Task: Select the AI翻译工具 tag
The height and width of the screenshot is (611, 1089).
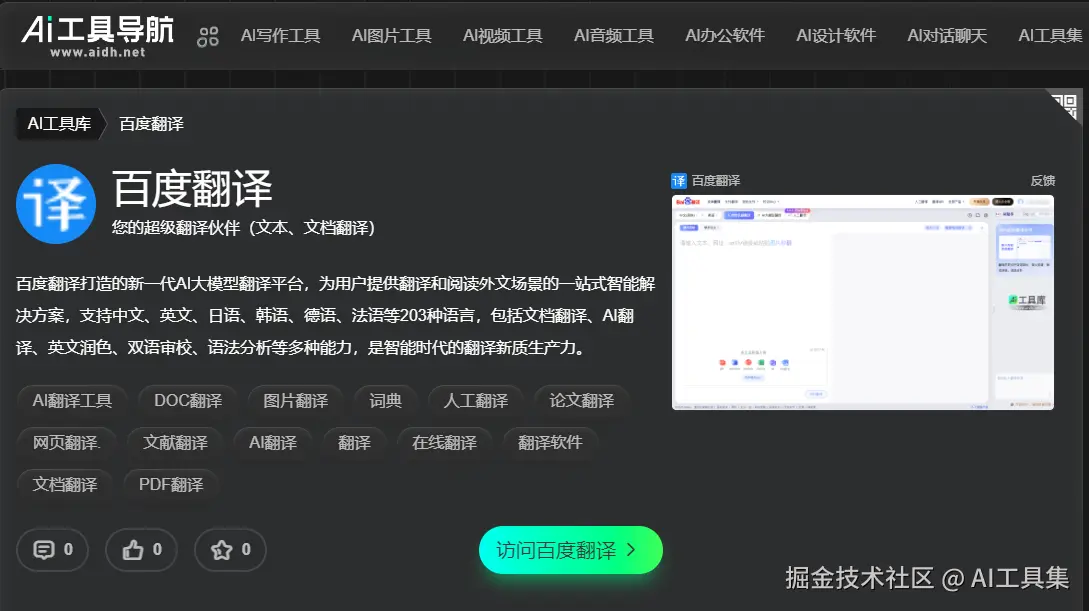Action: [x=72, y=401]
